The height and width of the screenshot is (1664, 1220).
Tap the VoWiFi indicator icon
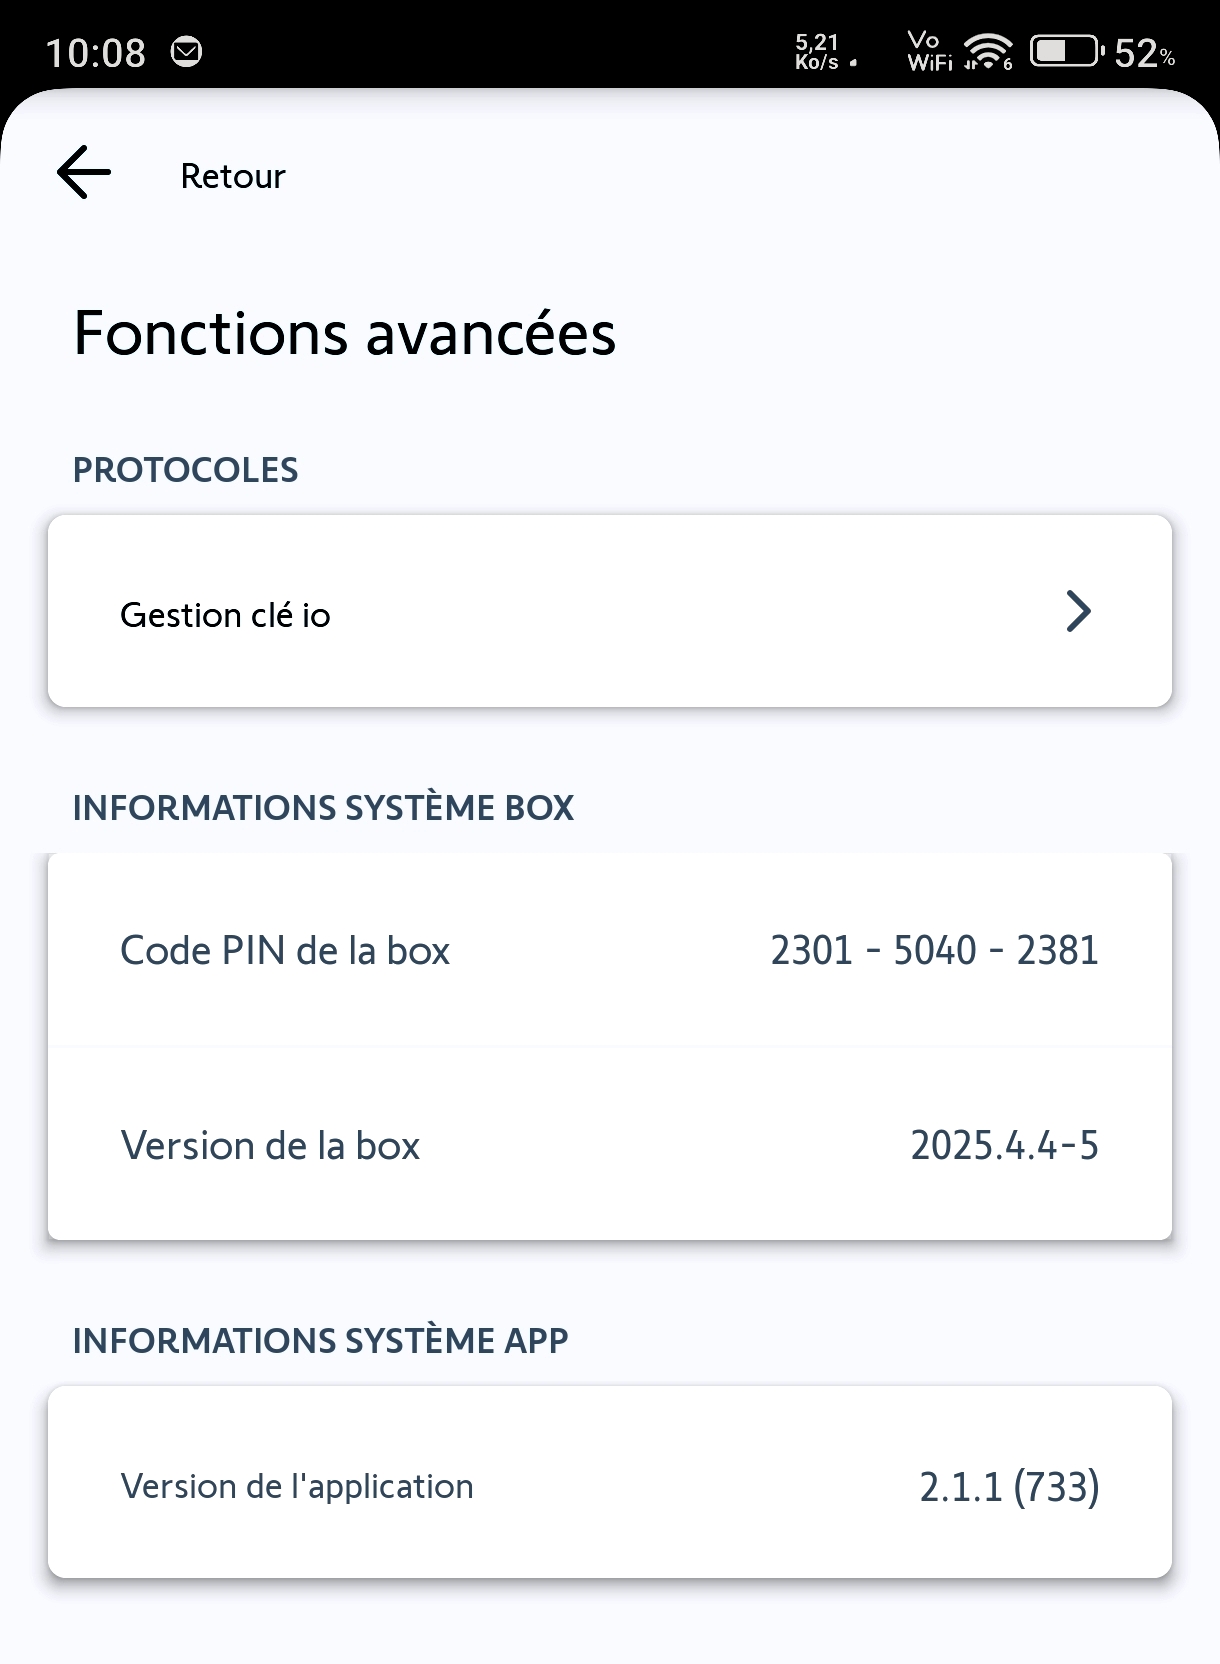929,51
